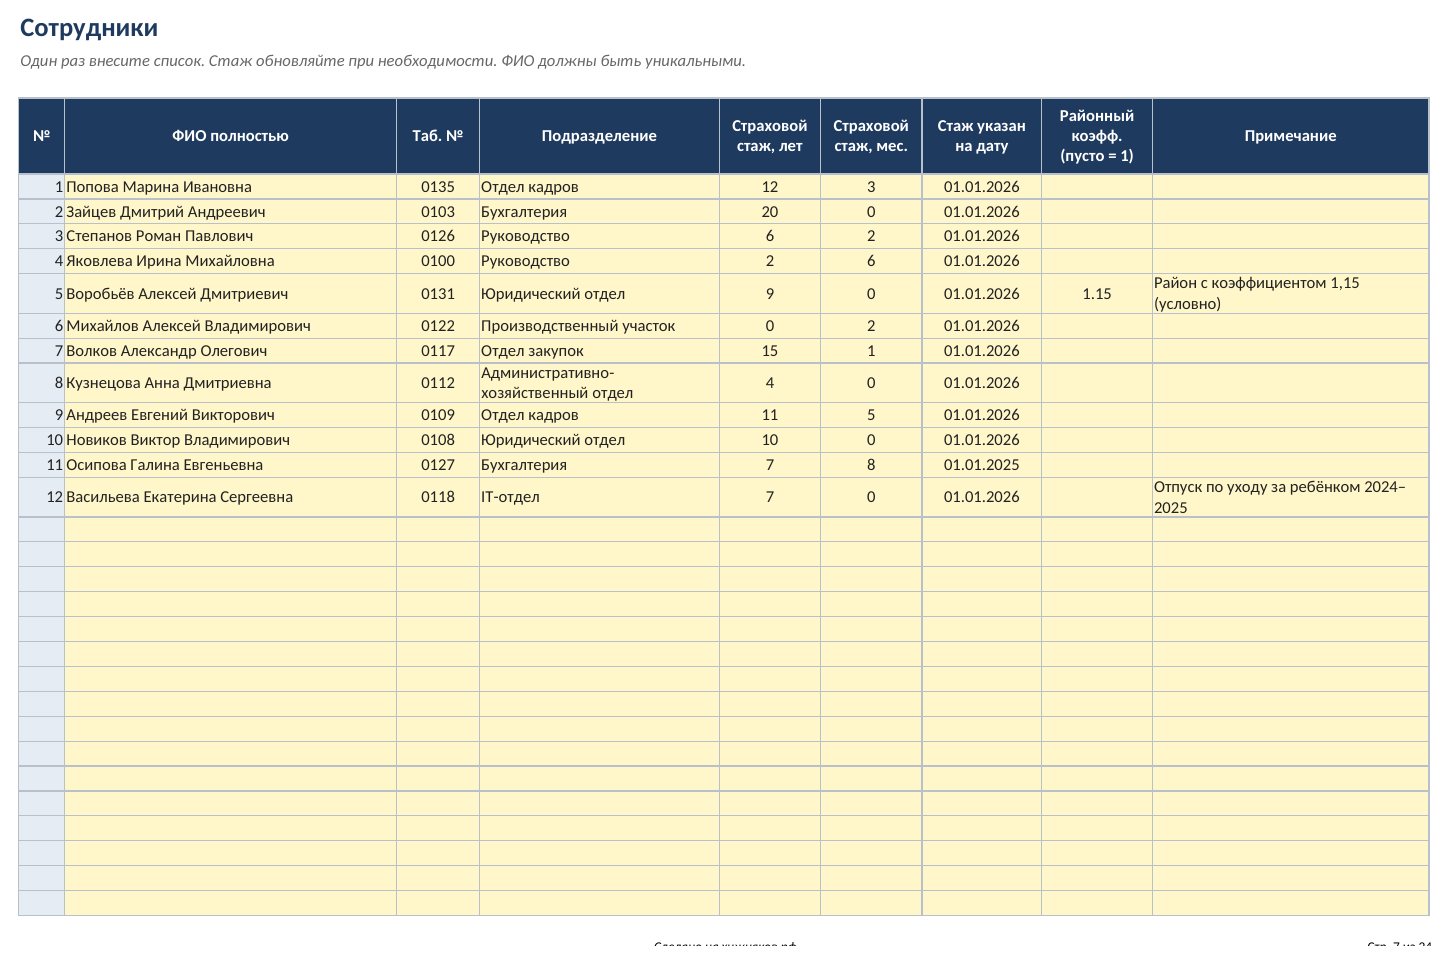The height and width of the screenshot is (964, 1449).
Task: Click the note "Отпуск по уходу за ребёнком 2024–2025"
Action: (1290, 497)
